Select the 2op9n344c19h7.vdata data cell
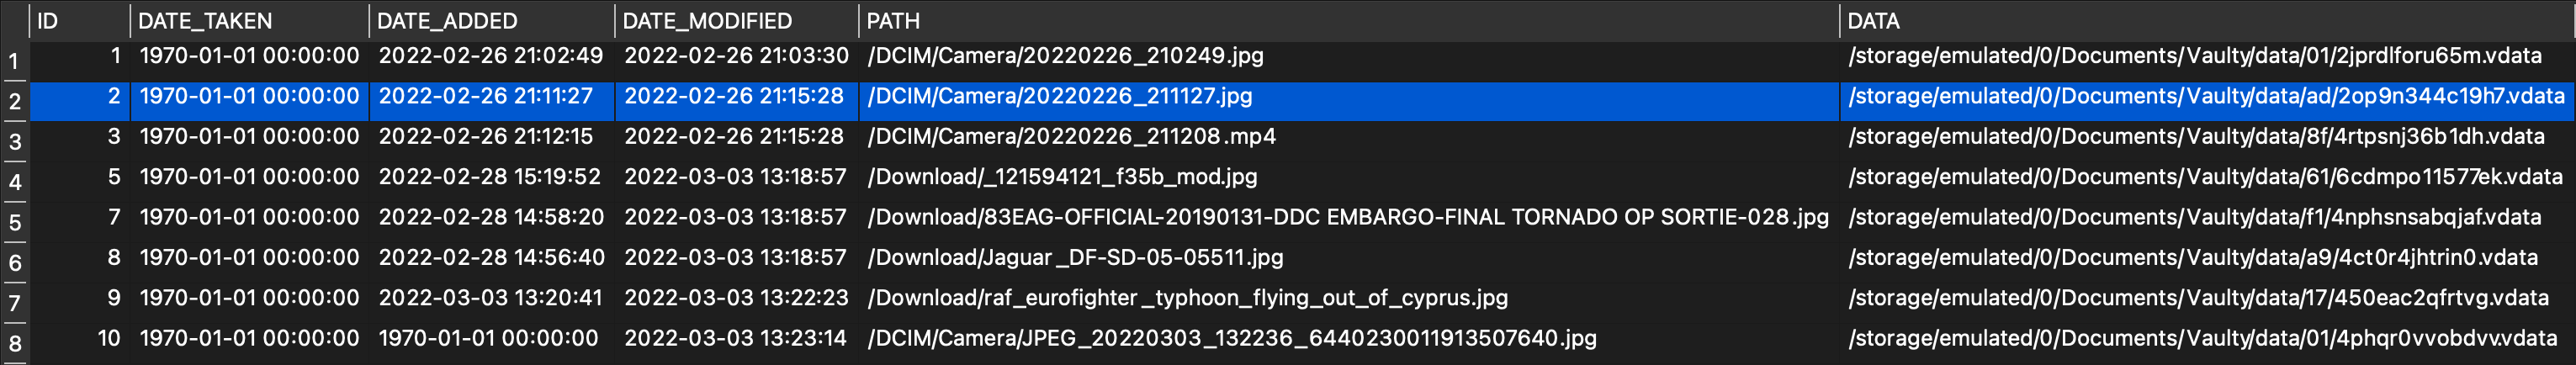Screen dimensions: 2576x365 point(2206,97)
